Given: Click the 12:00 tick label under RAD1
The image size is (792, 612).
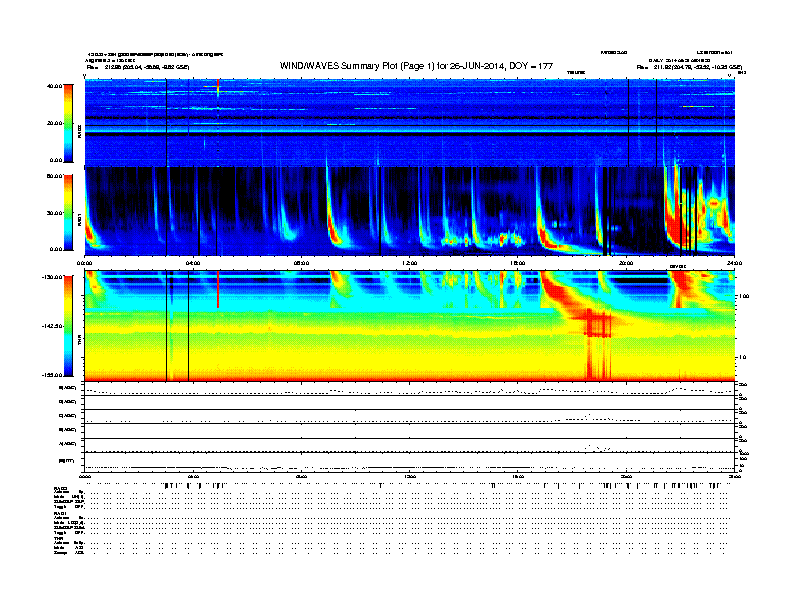Looking at the screenshot, I should pos(410,263).
